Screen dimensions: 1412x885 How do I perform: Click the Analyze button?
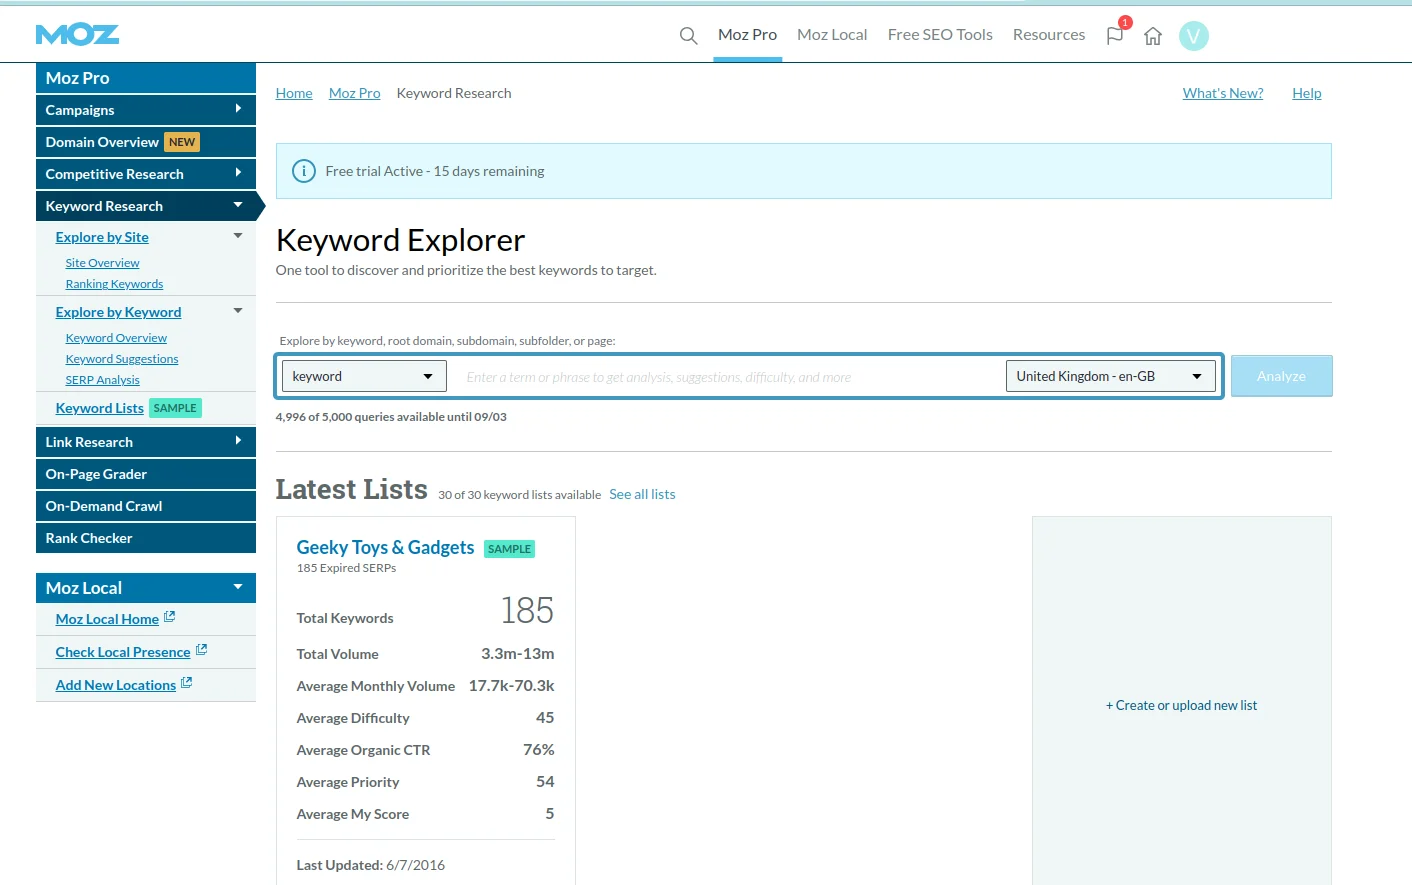point(1281,376)
